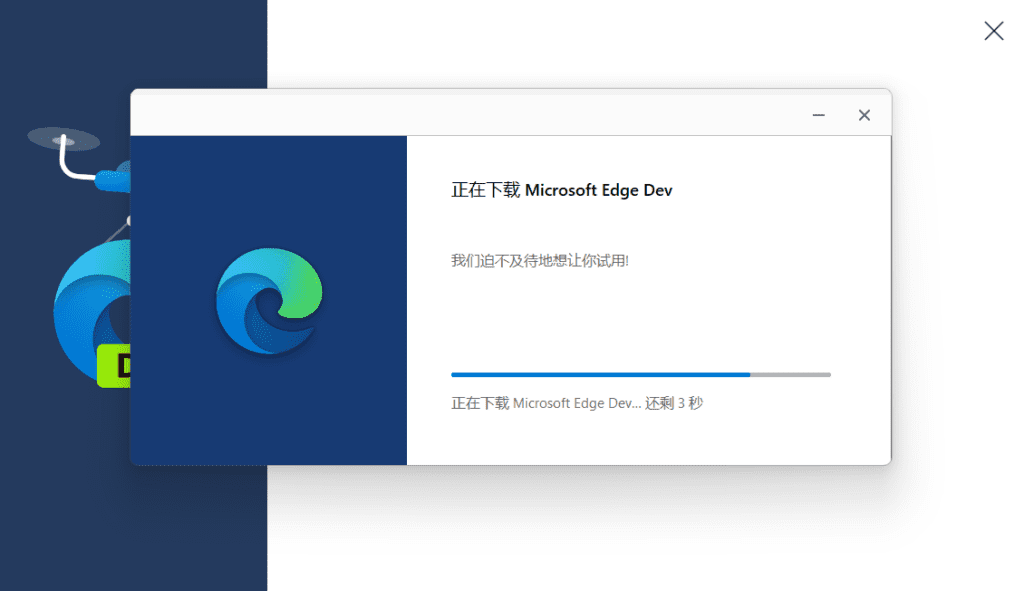Close the outer installer page with the large X

(993, 31)
